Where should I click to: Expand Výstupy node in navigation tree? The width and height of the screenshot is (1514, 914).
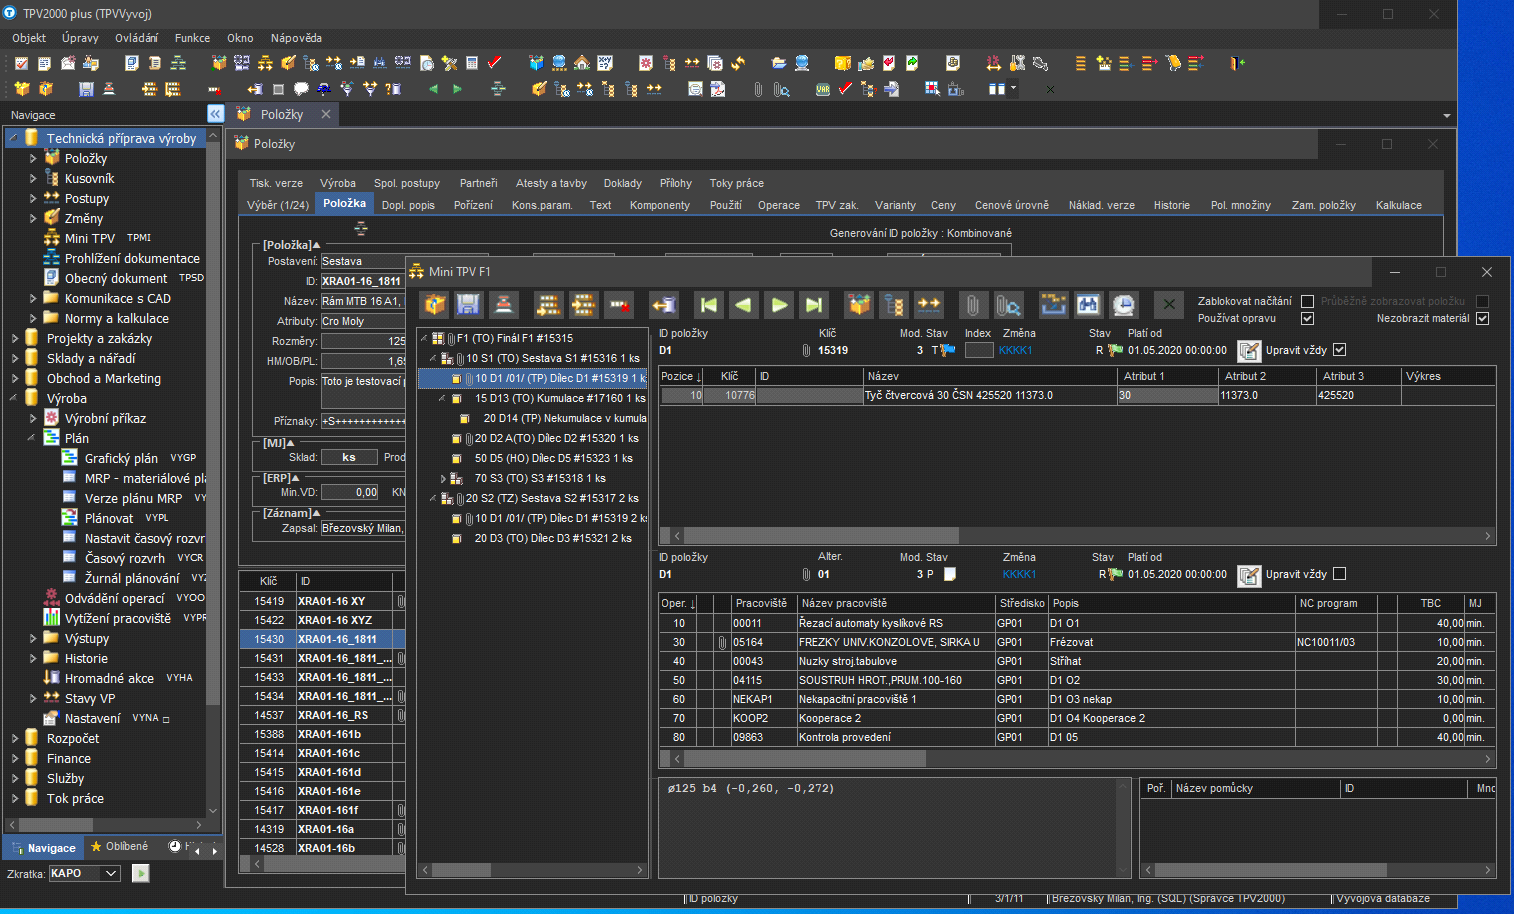(33, 638)
